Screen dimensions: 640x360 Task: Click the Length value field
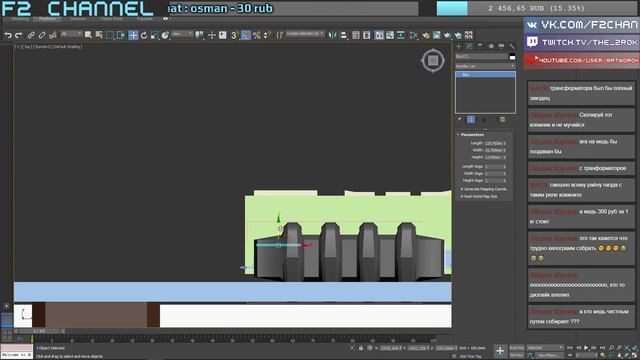point(493,143)
